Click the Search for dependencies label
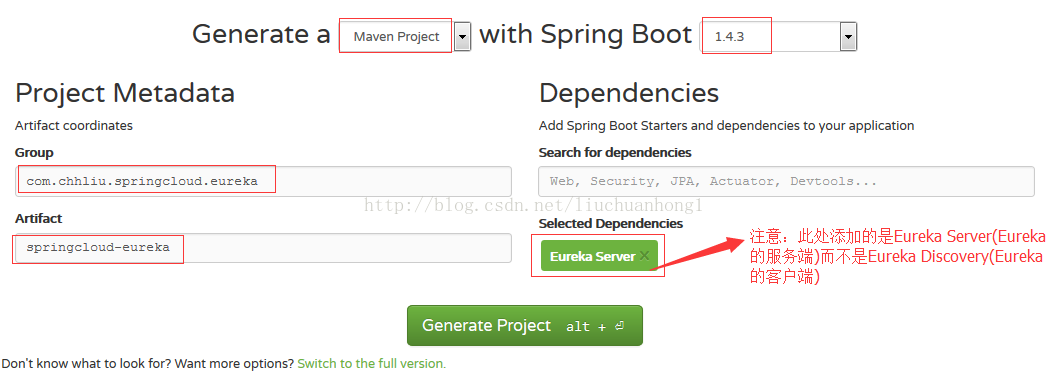 tap(615, 153)
